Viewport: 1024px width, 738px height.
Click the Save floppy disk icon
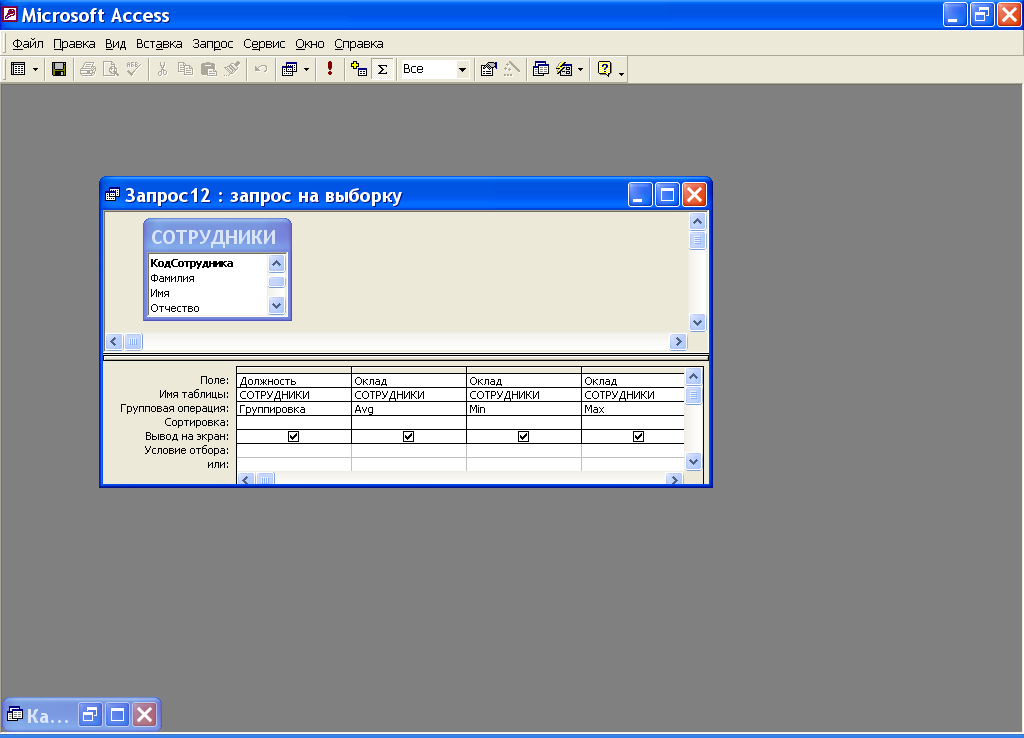click(59, 69)
